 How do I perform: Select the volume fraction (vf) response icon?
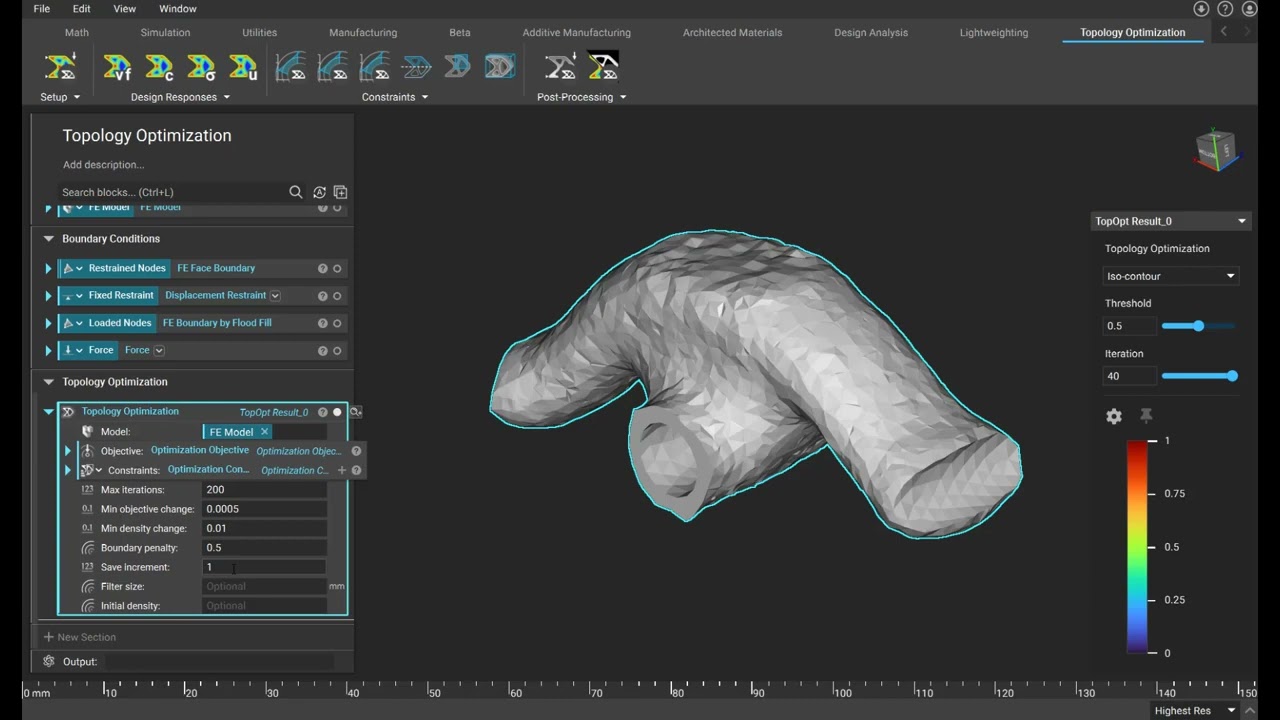coord(117,67)
